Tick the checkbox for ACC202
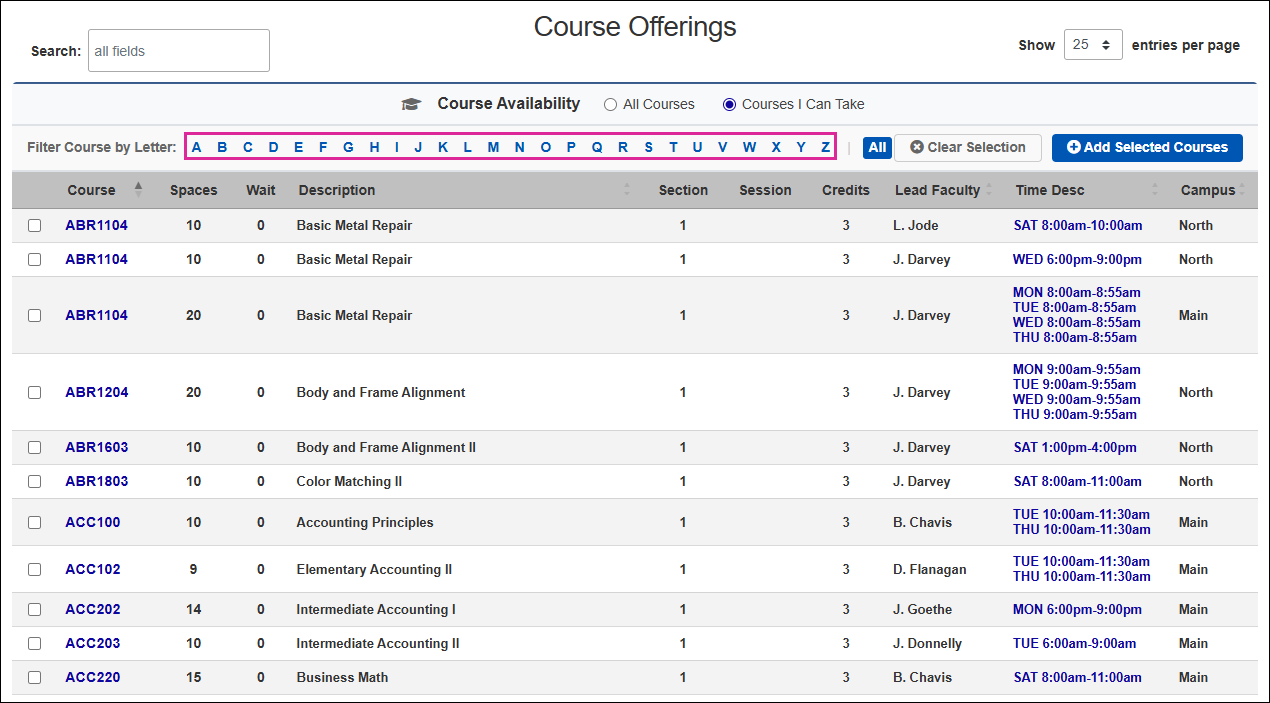This screenshot has height=703, width=1270. coord(35,610)
